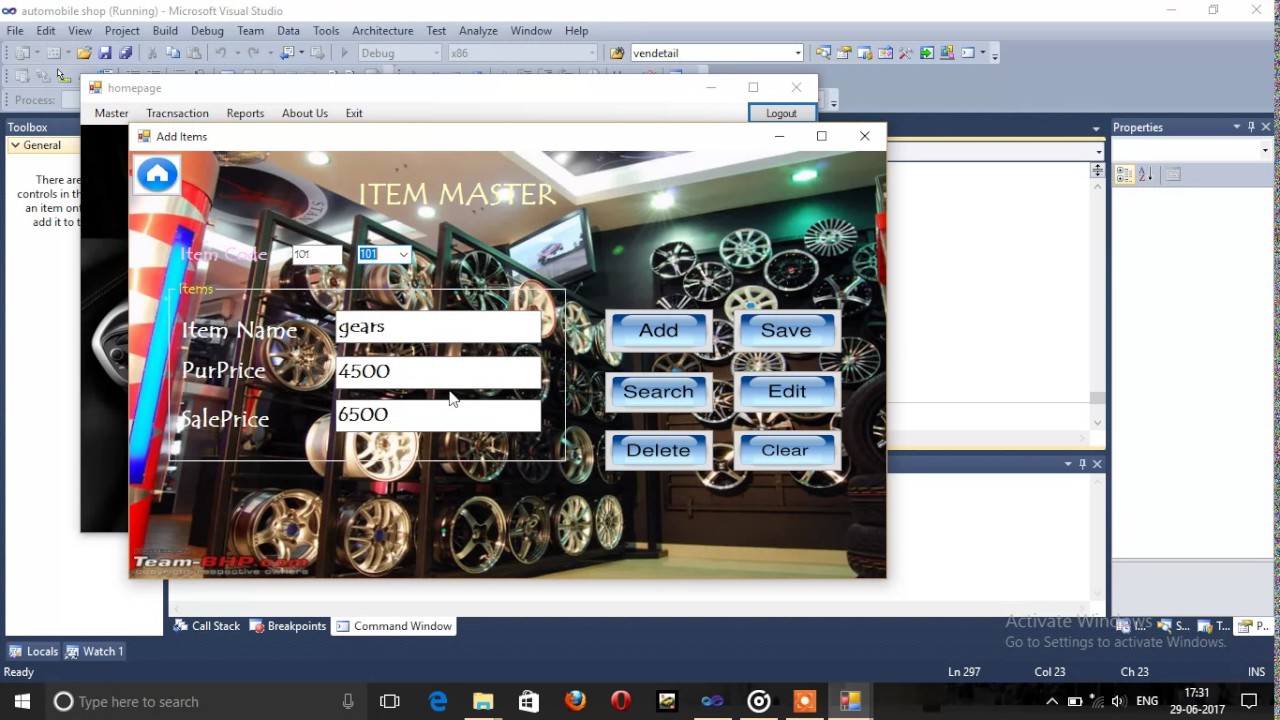Open file from Visual Studio toolbar
The height and width of the screenshot is (720, 1280).
click(x=84, y=53)
